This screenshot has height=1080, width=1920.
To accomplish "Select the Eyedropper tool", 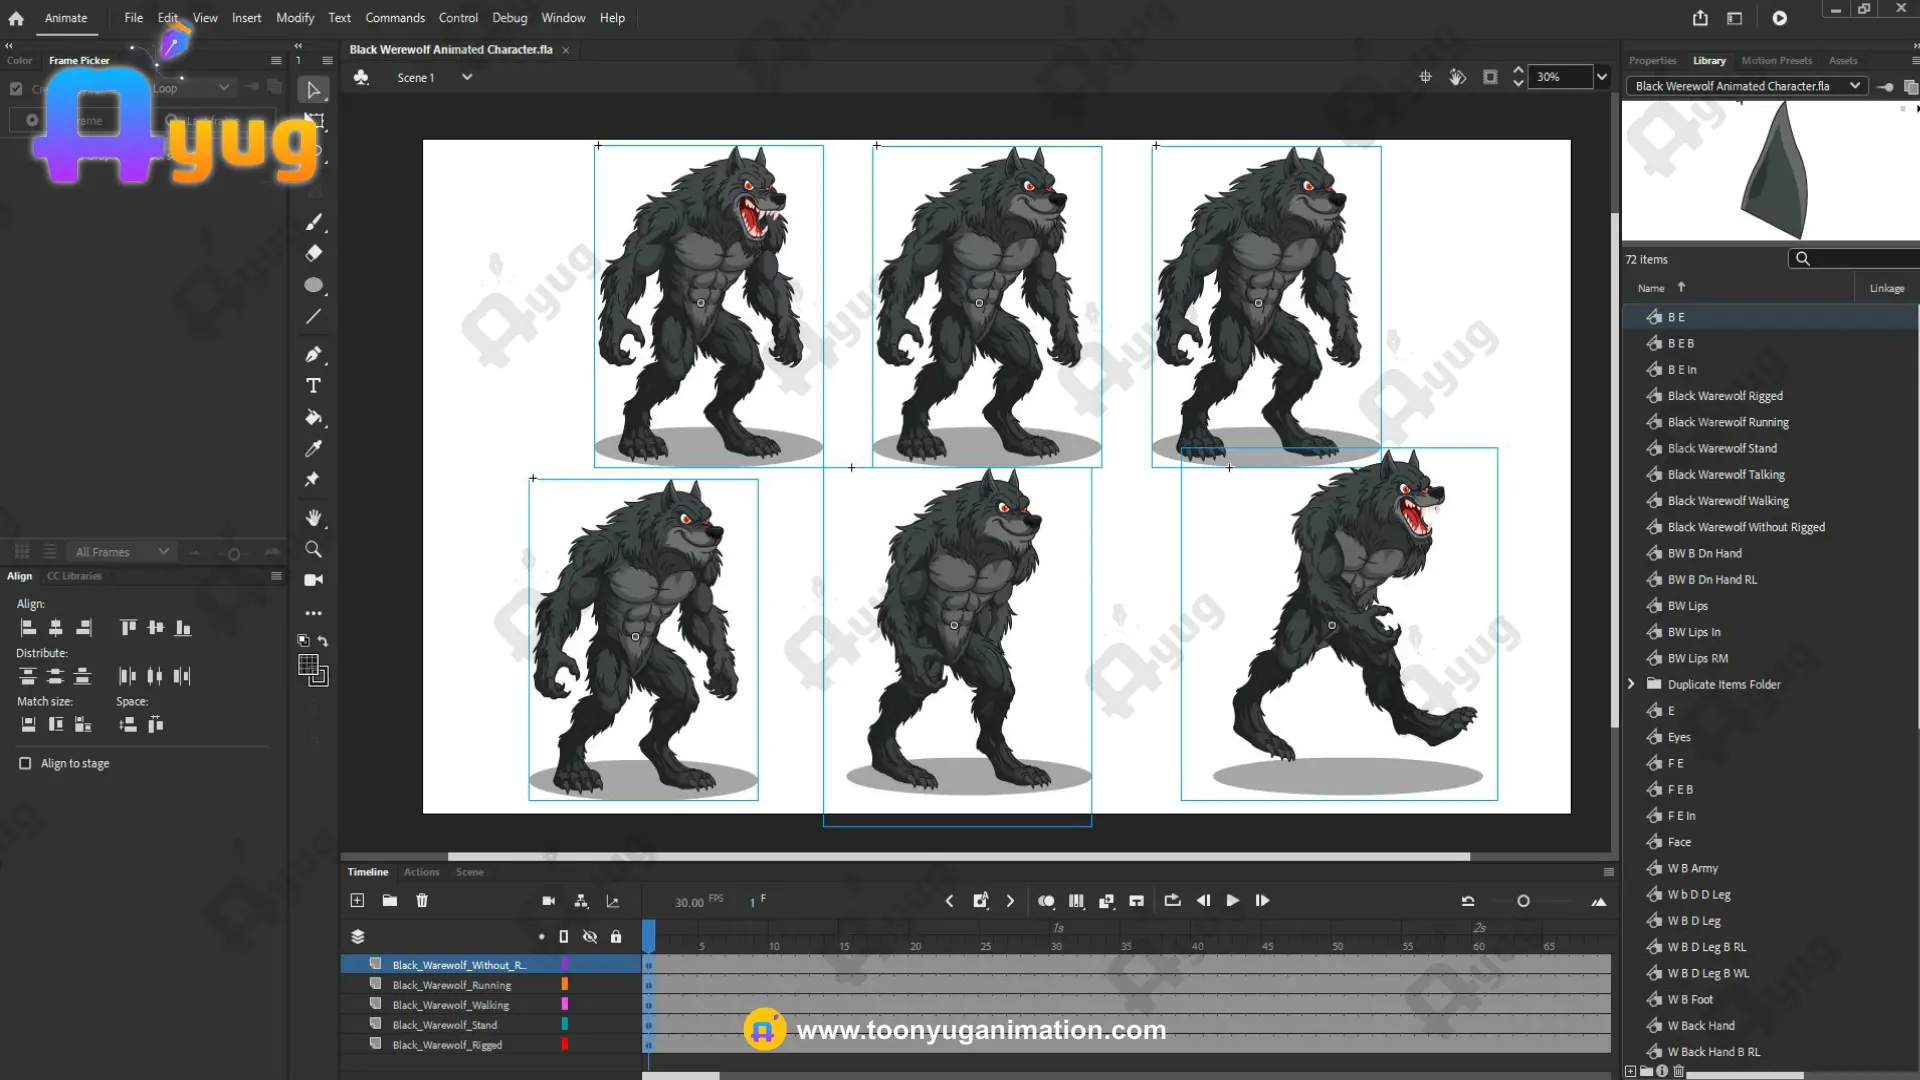I will pos(313,449).
